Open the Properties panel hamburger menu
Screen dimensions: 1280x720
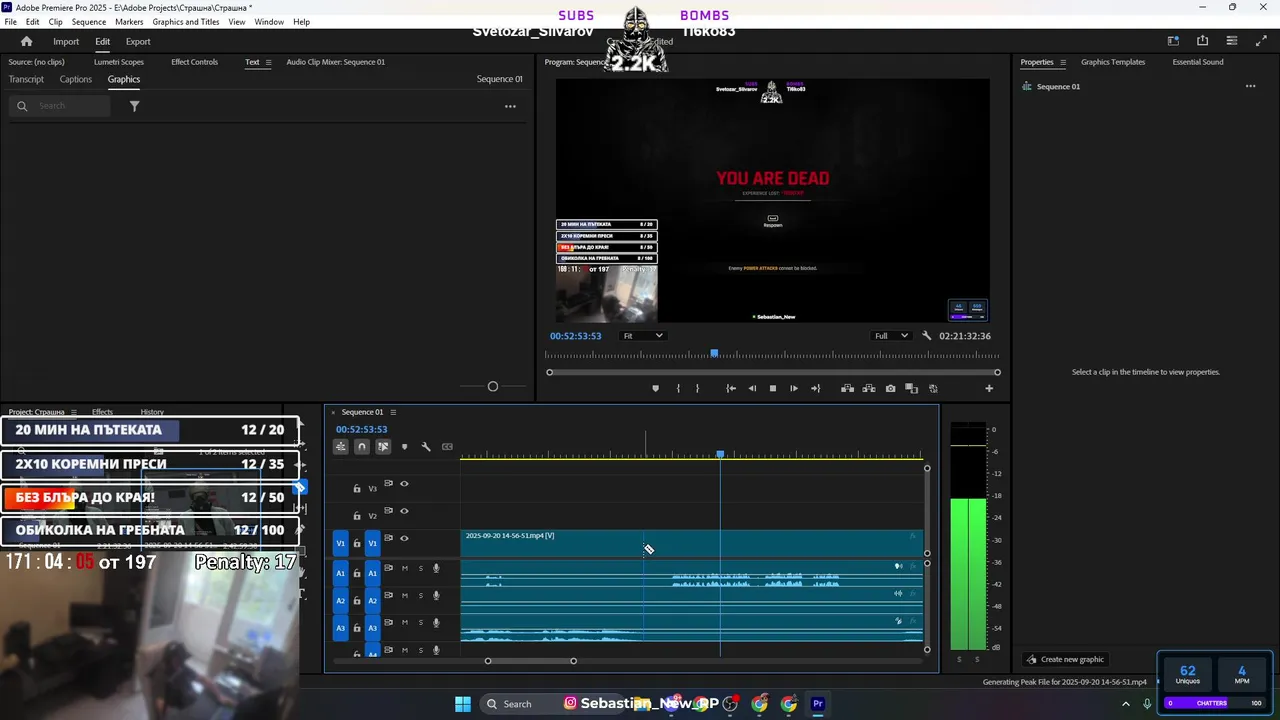pyautogui.click(x=1062, y=62)
